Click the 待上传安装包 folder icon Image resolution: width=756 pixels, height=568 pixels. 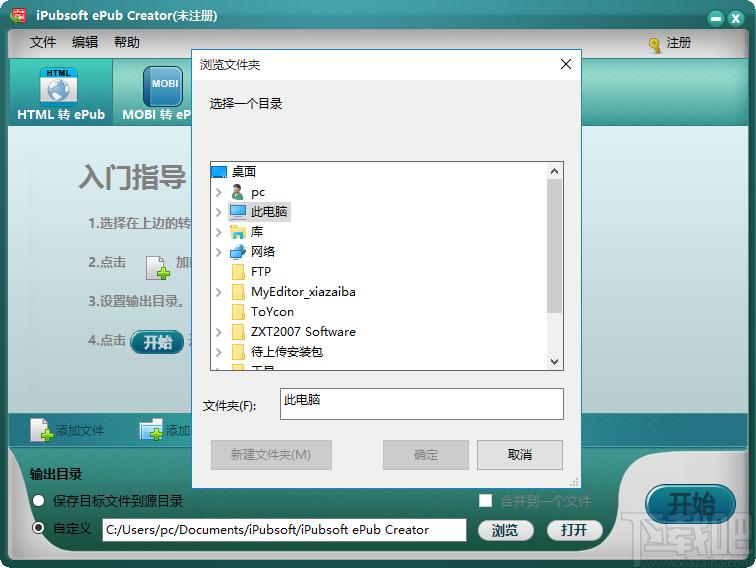pos(238,352)
